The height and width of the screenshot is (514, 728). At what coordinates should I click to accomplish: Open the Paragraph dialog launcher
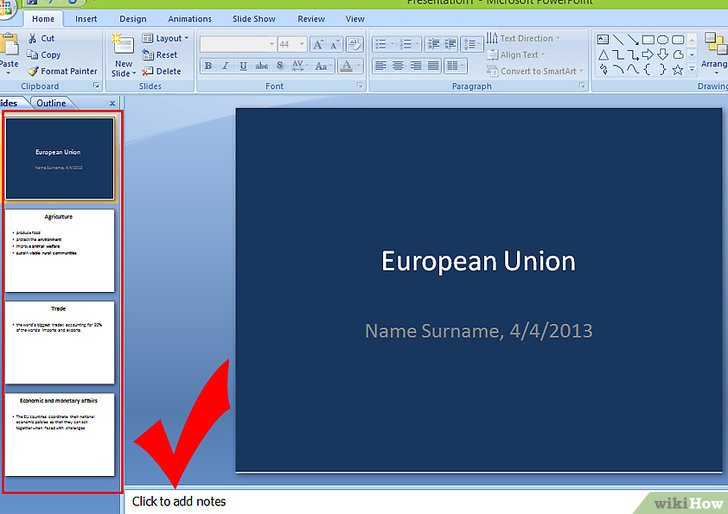[582, 85]
